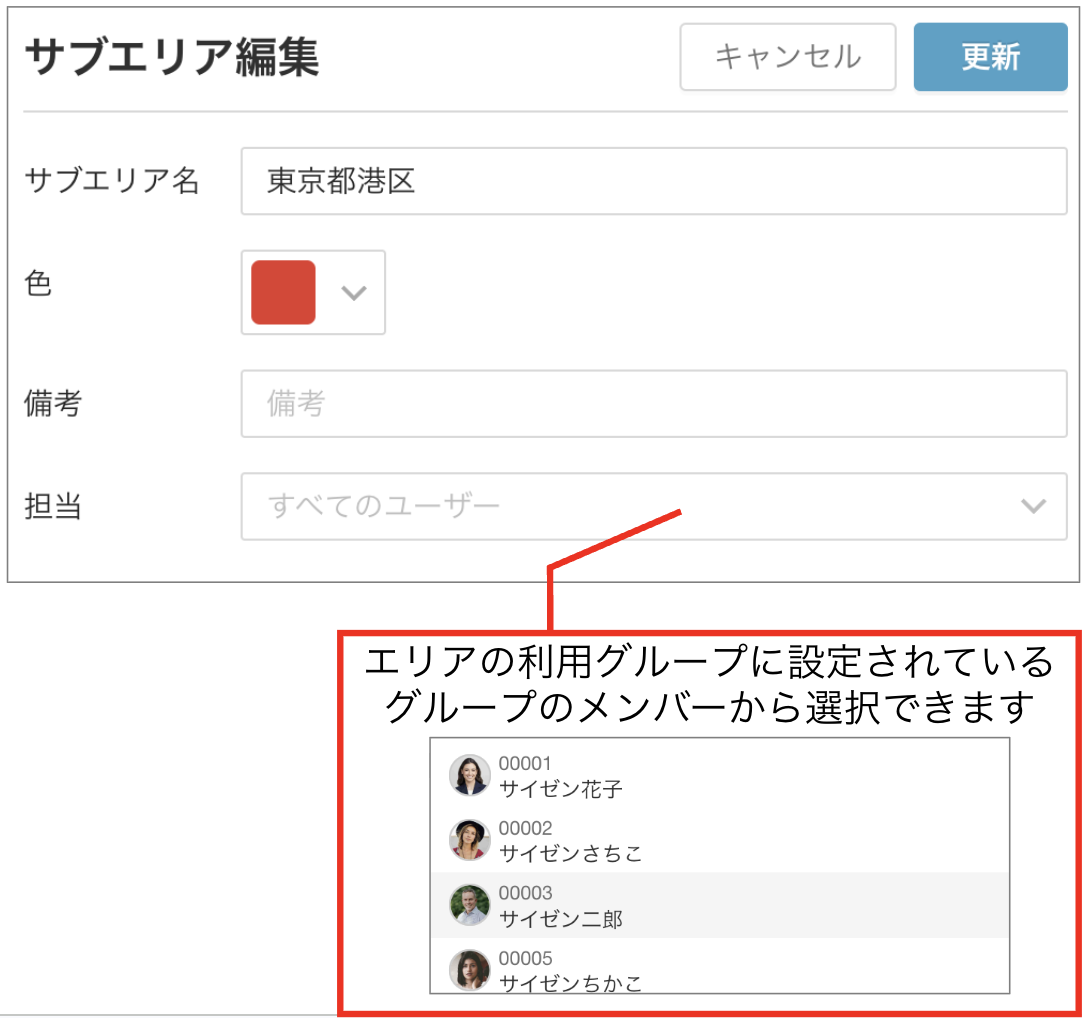Viewport: 1082px width, 1018px height.
Task: Click the 更新 button
Action: click(x=990, y=57)
